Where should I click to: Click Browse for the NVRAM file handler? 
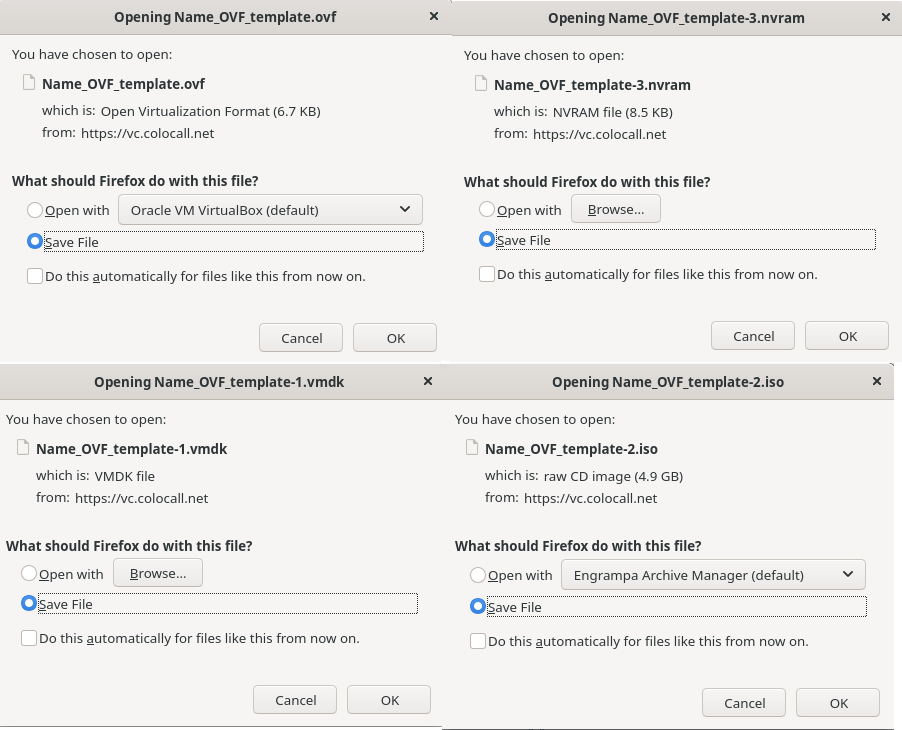tap(615, 209)
